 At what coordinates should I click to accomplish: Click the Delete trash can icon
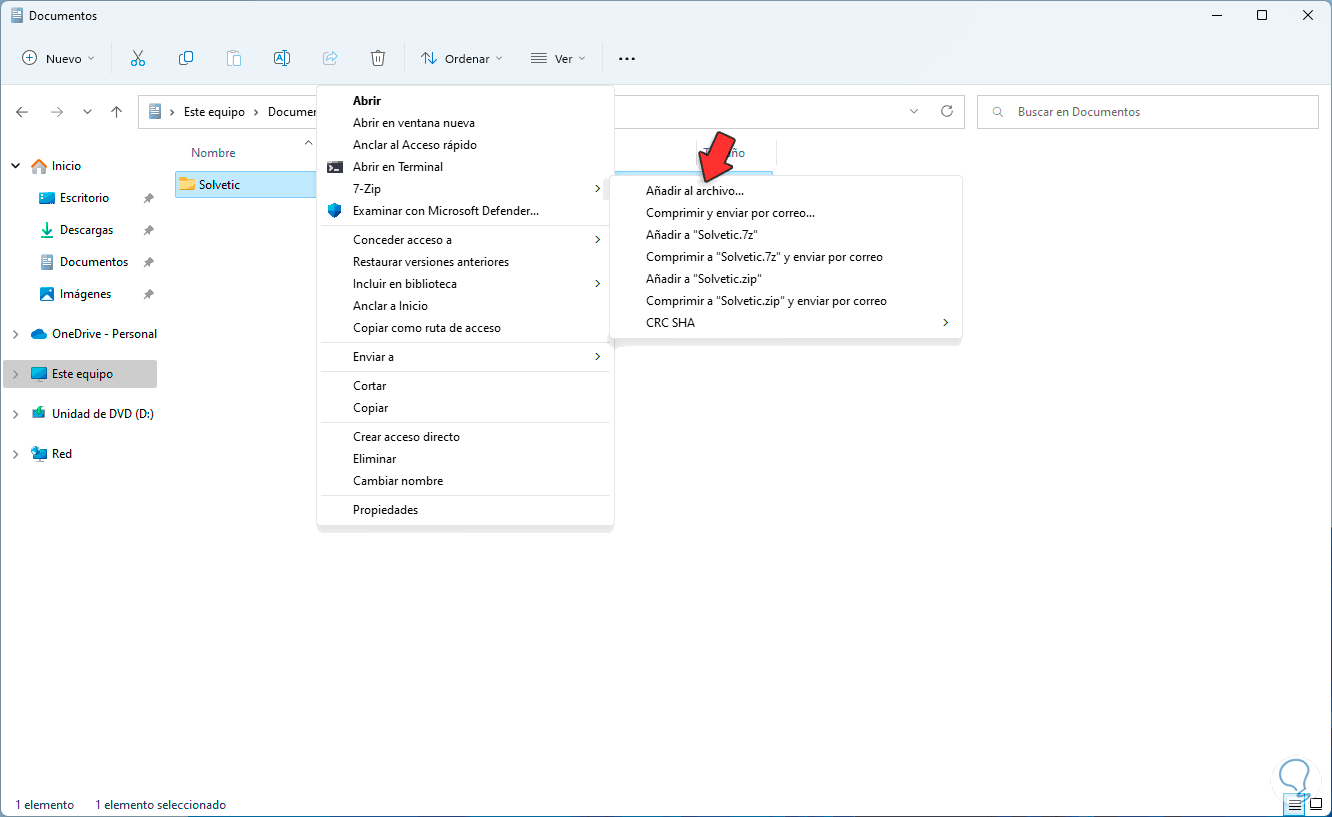378,58
